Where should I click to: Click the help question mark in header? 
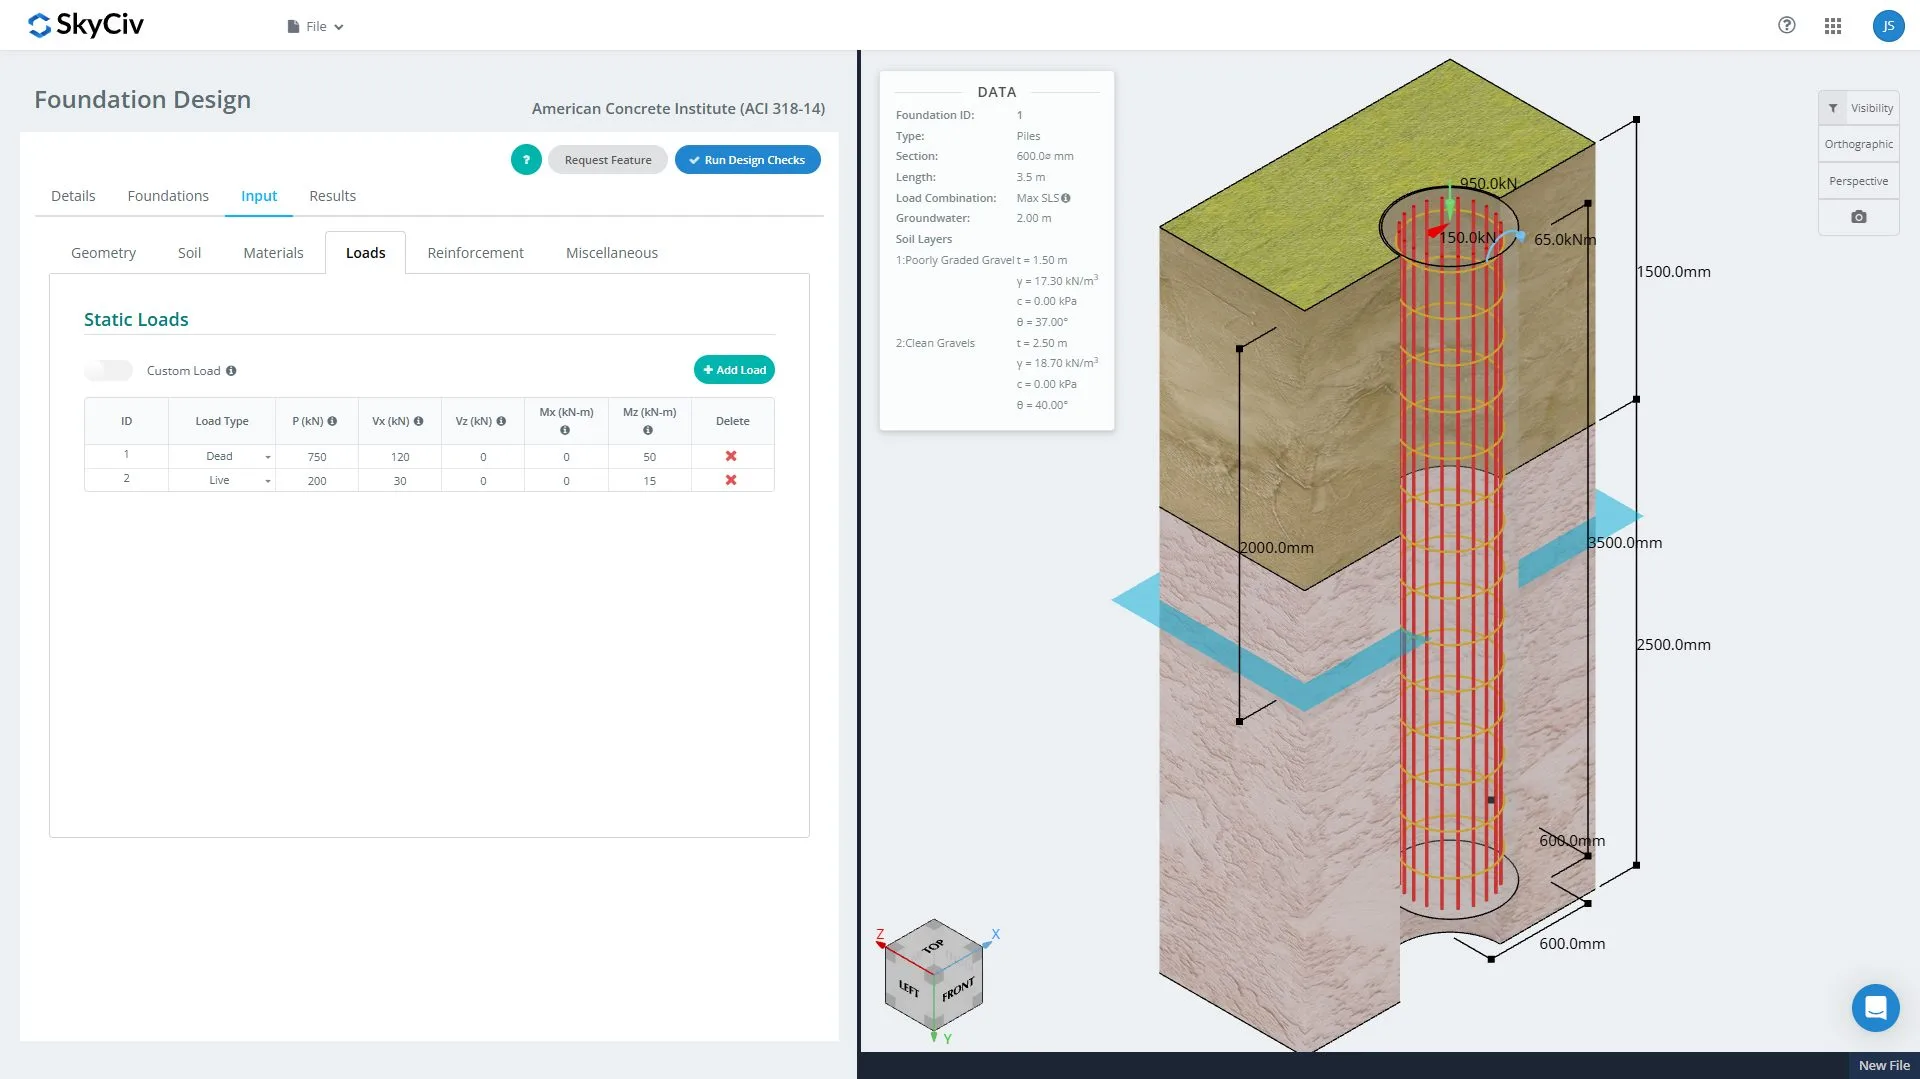pyautogui.click(x=1786, y=26)
